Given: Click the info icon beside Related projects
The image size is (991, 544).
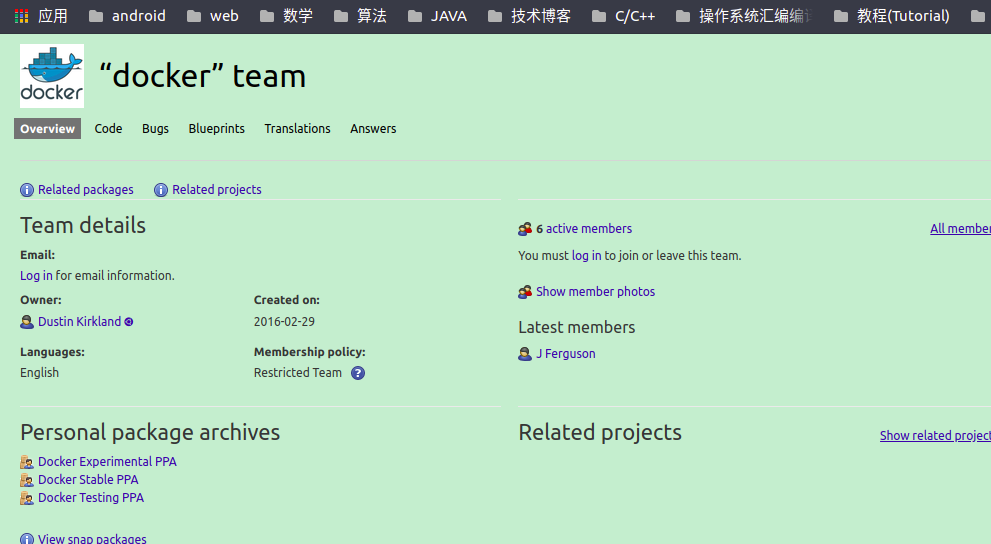Looking at the screenshot, I should click(x=161, y=190).
